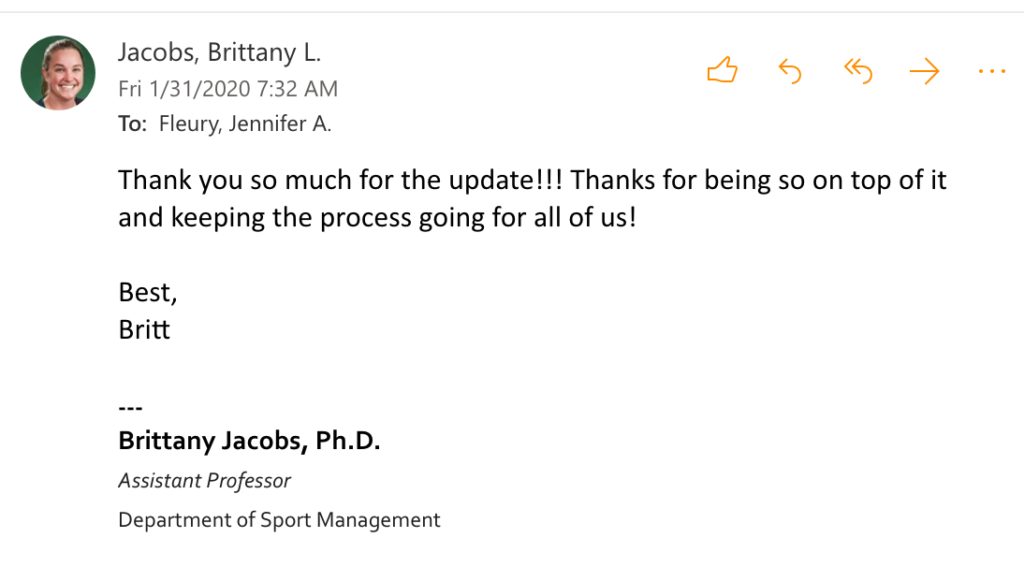Click the Reply arrow icon
The image size is (1024, 567).
click(790, 71)
